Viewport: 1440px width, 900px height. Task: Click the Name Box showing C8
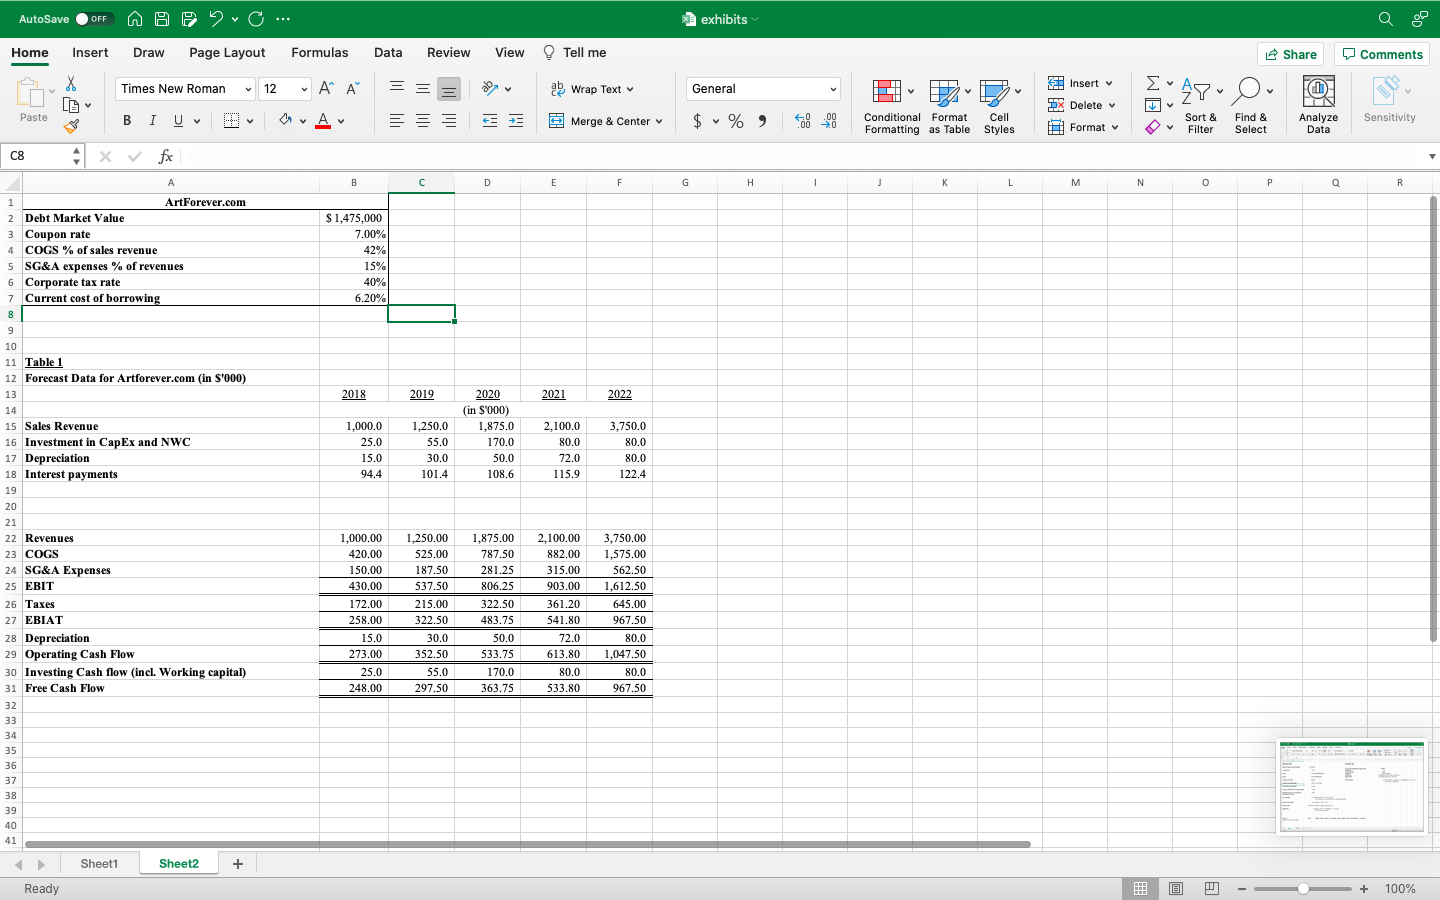pos(38,156)
